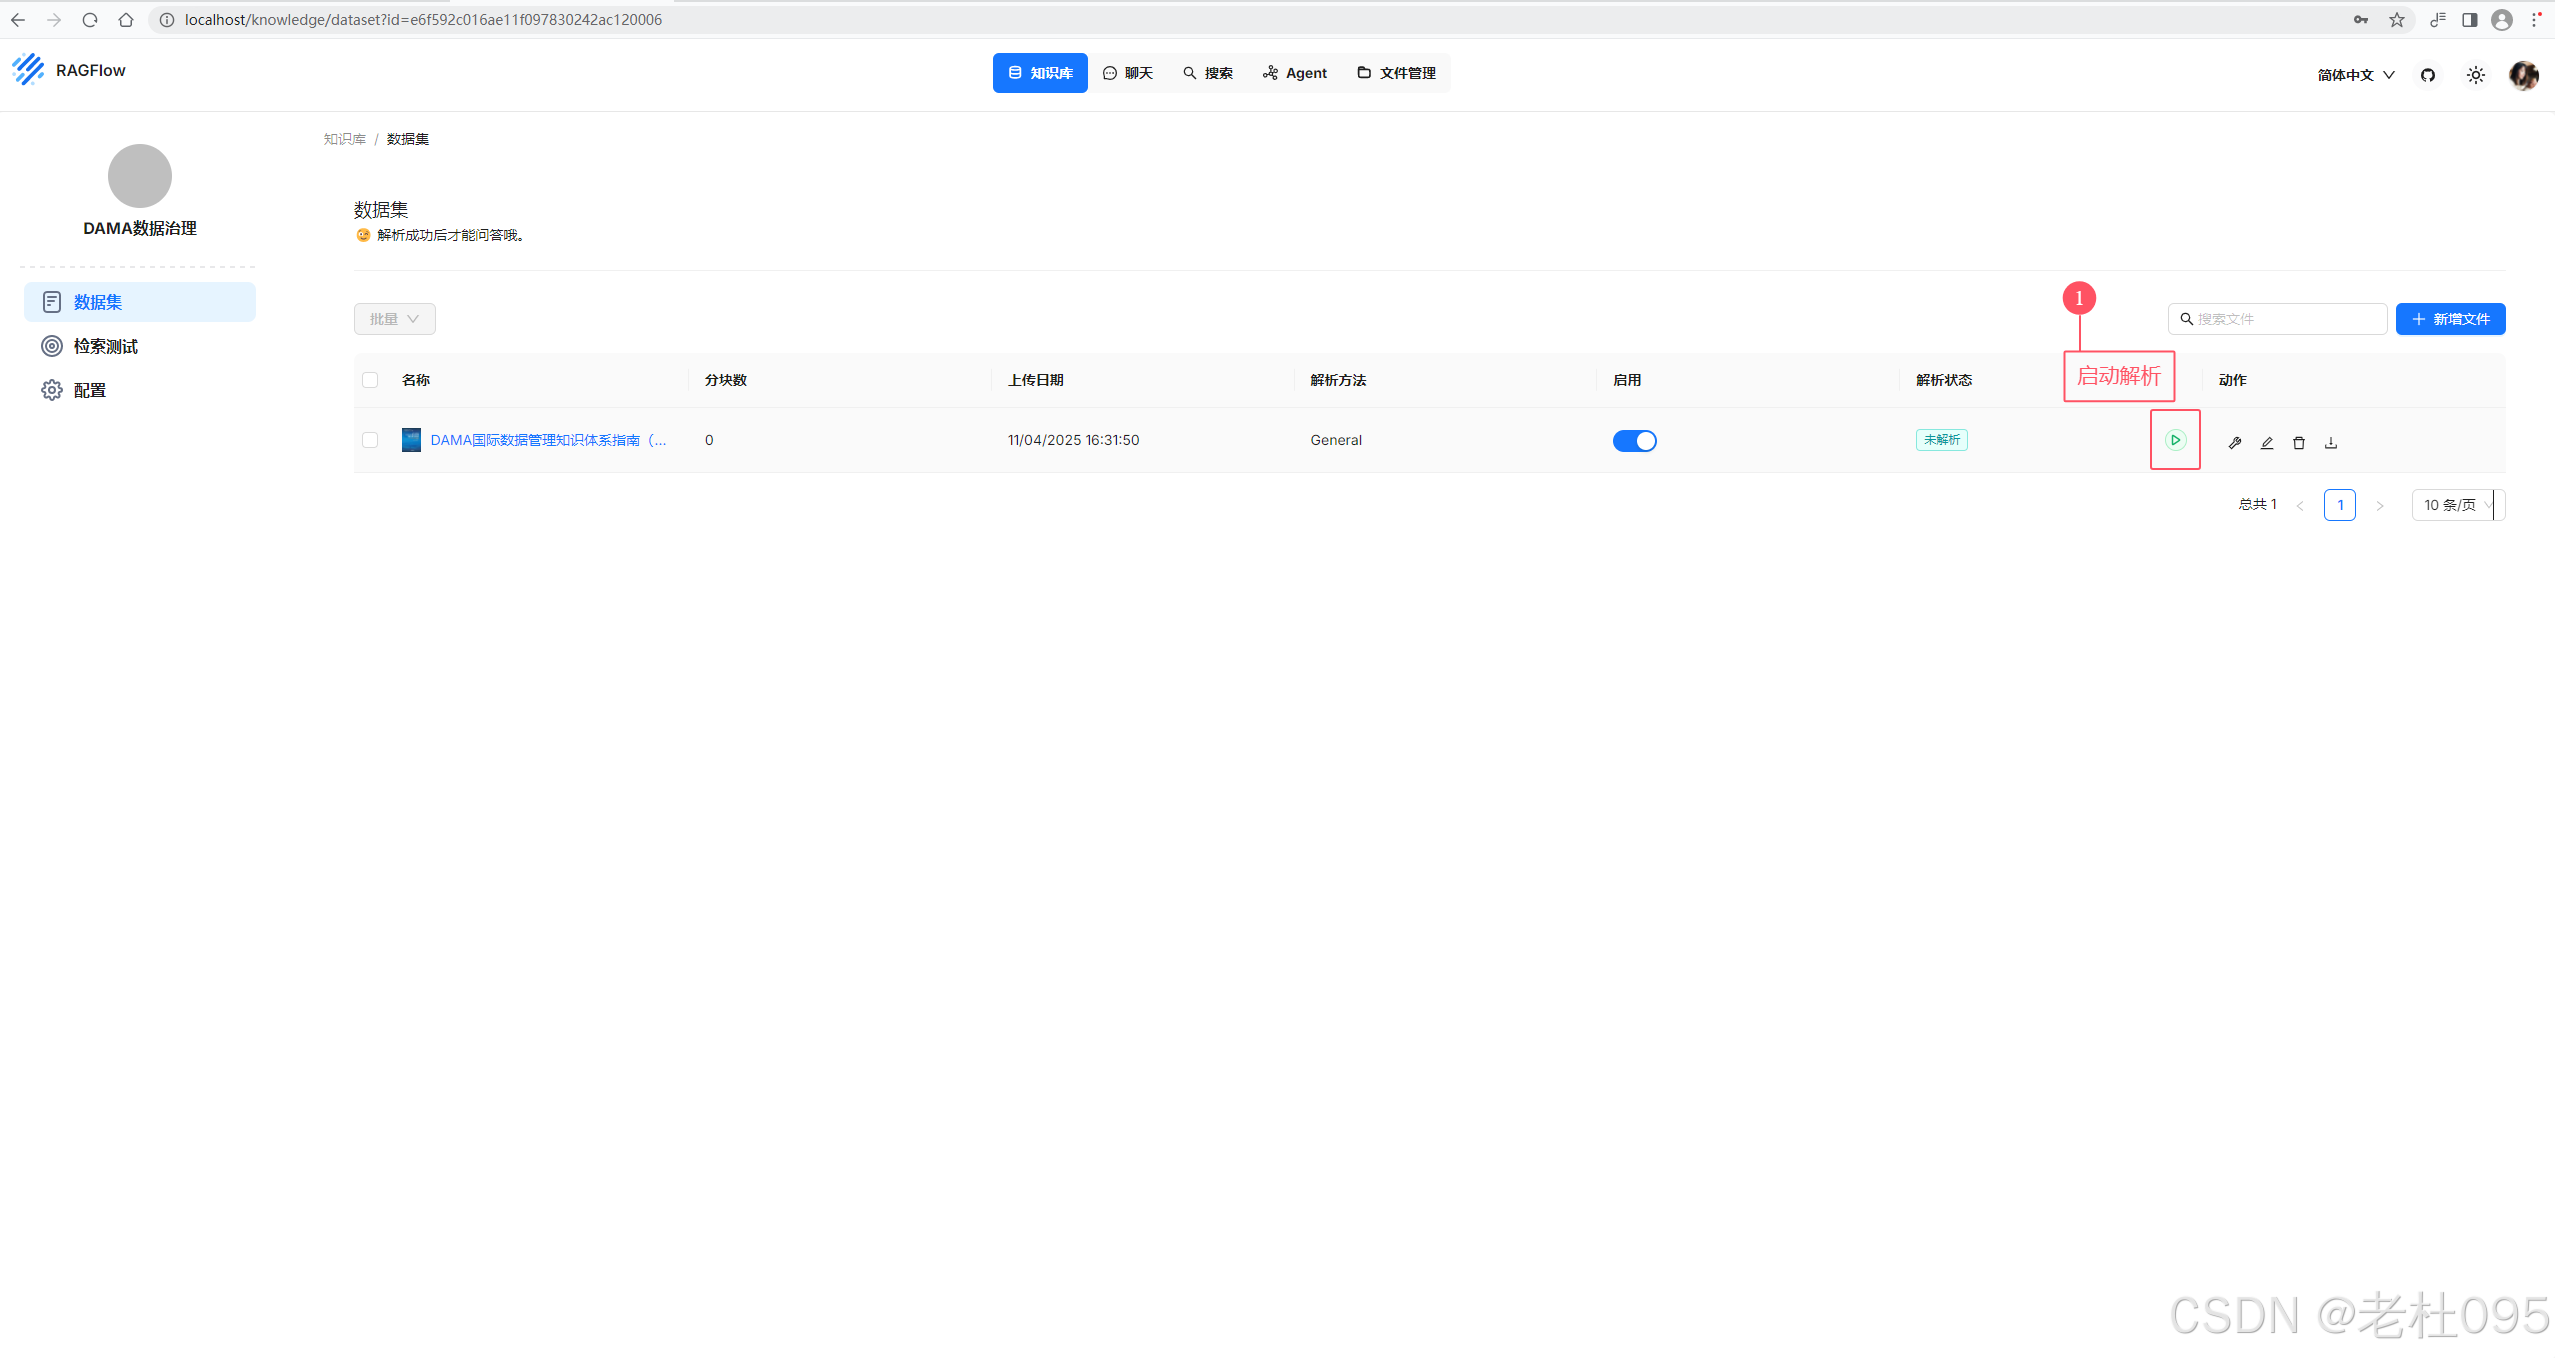This screenshot has height=1358, width=2555.
Task: Toggle the 启用 switch for the DAMA file
Action: tap(1634, 441)
